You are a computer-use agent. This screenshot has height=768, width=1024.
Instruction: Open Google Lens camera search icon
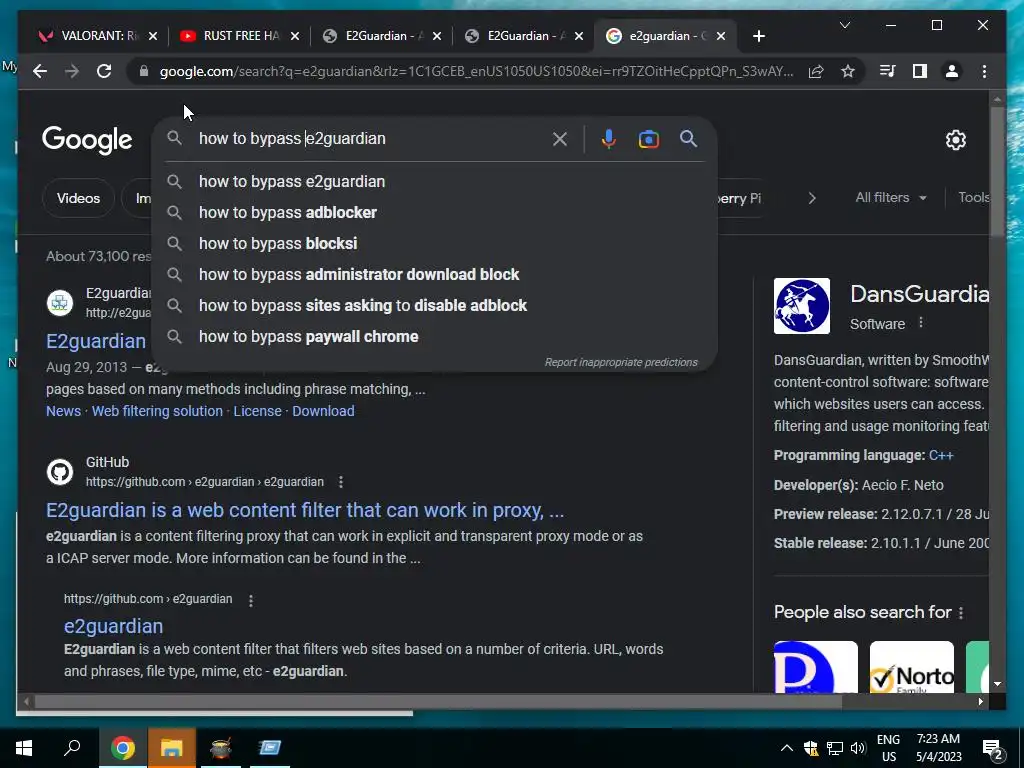coord(648,139)
